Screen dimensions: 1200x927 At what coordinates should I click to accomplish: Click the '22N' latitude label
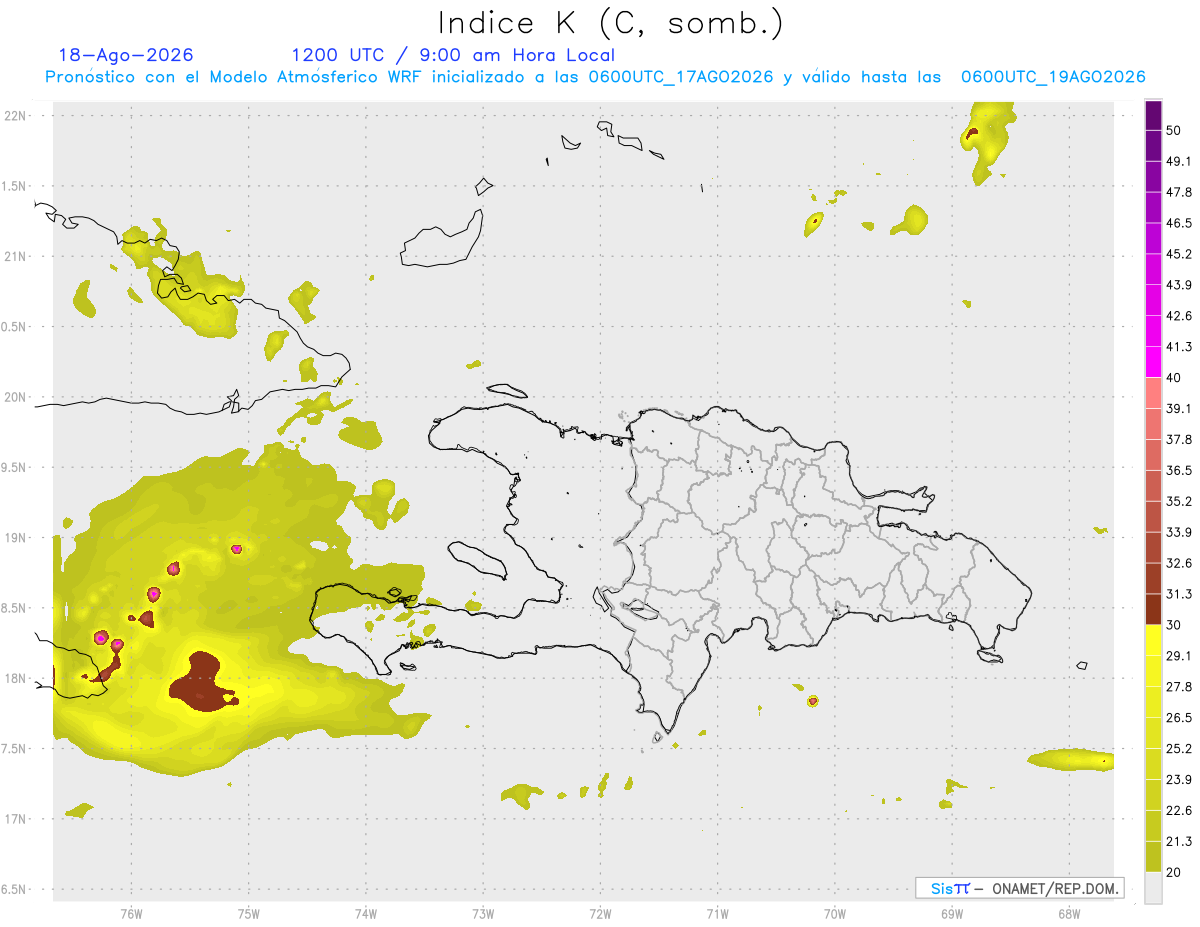[17, 116]
